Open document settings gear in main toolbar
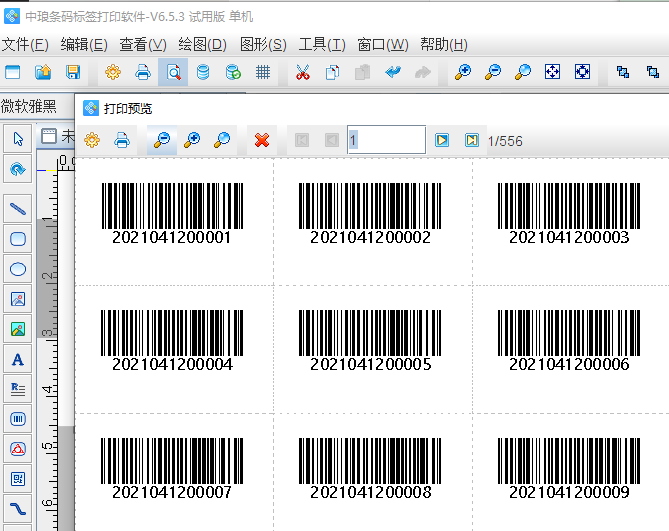 tap(113, 72)
